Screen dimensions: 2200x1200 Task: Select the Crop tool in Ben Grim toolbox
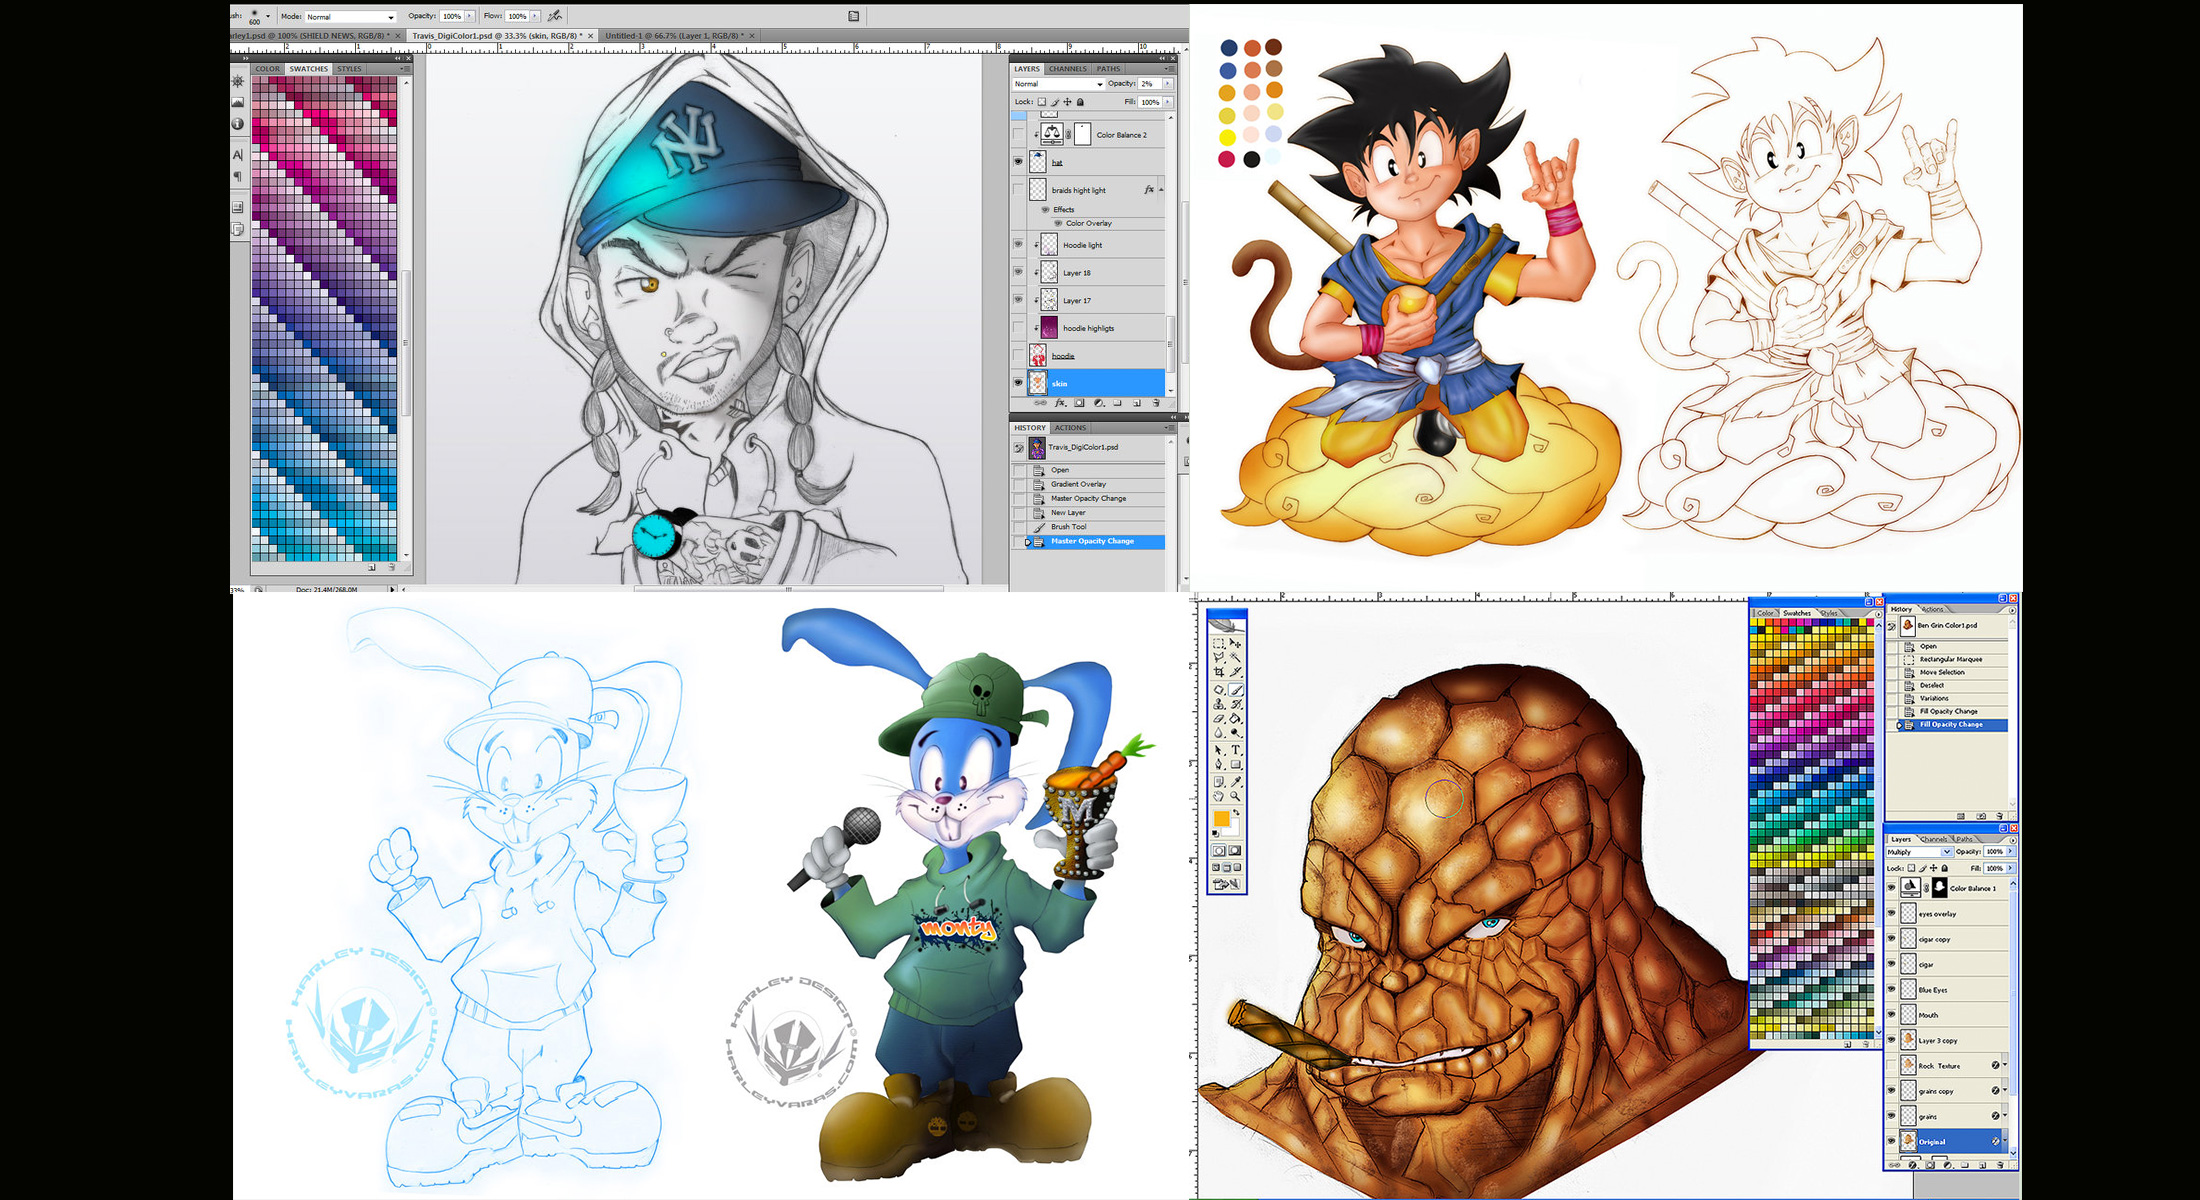click(x=1219, y=672)
